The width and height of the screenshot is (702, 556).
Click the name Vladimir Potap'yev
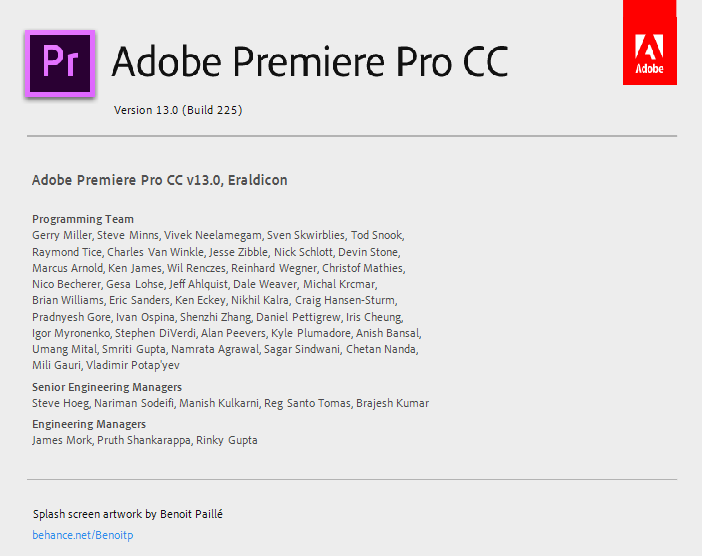[133, 365]
